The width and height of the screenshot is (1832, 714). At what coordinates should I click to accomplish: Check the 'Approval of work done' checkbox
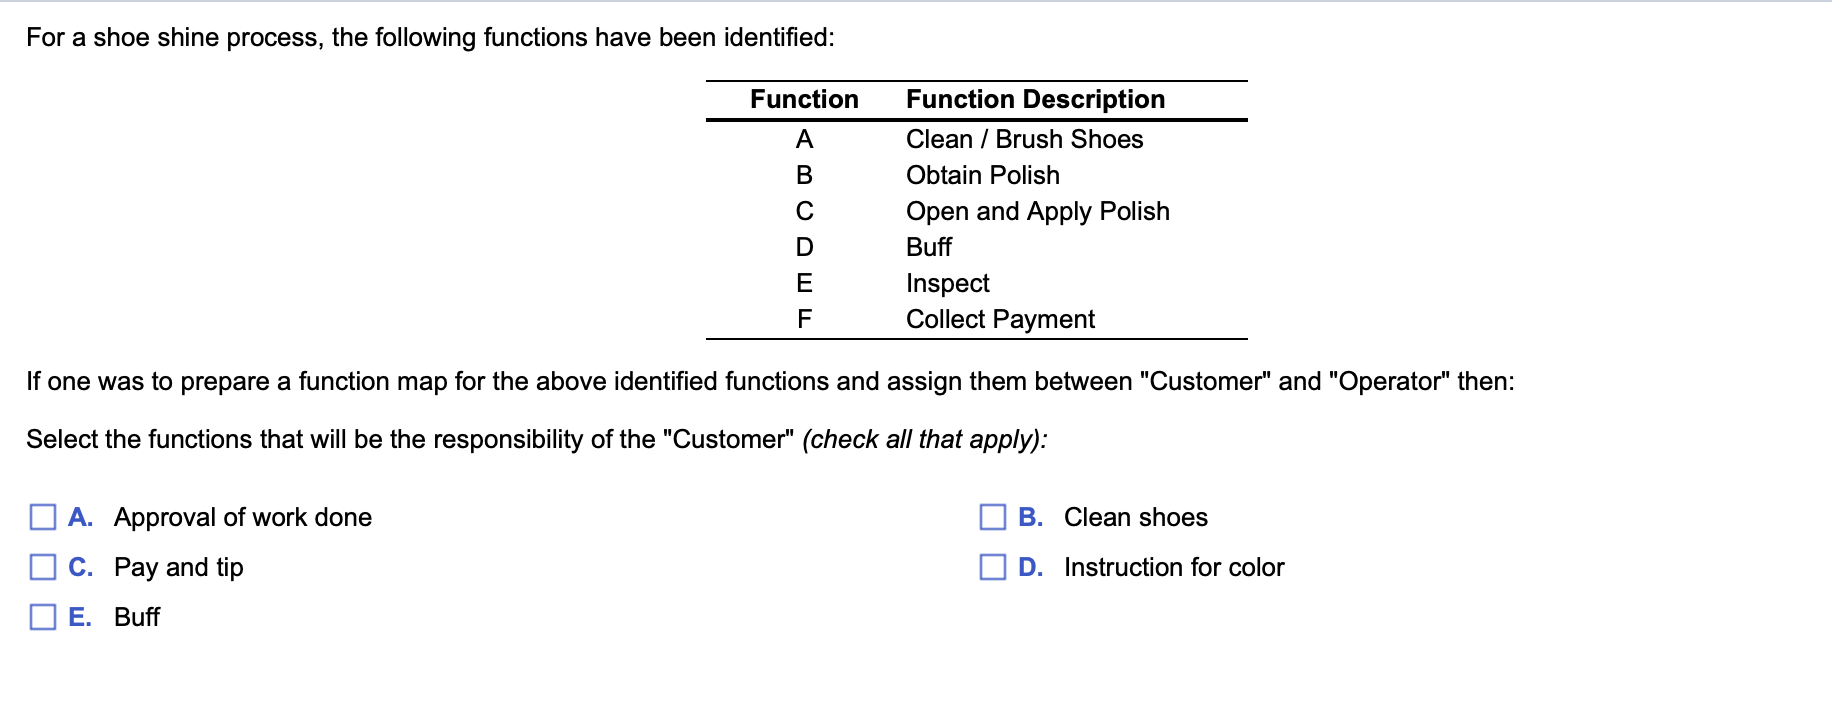coord(41,517)
